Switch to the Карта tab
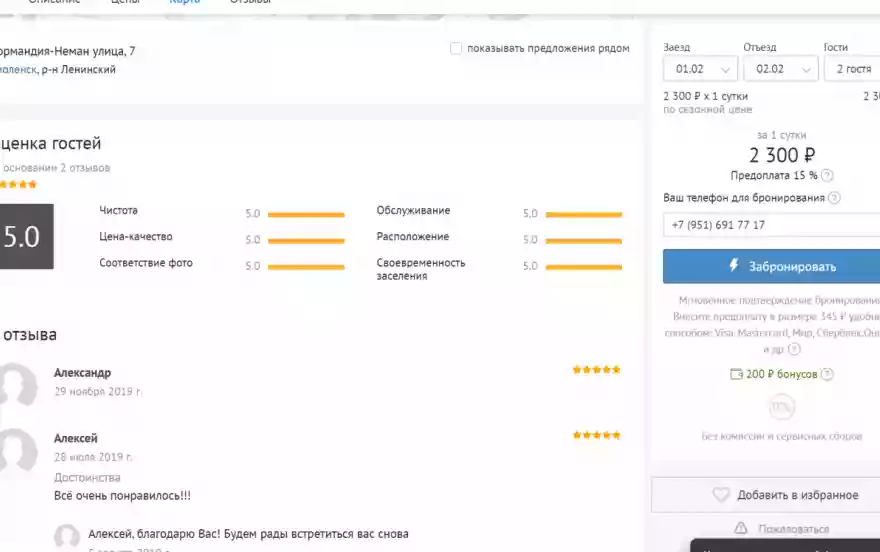 (x=184, y=2)
